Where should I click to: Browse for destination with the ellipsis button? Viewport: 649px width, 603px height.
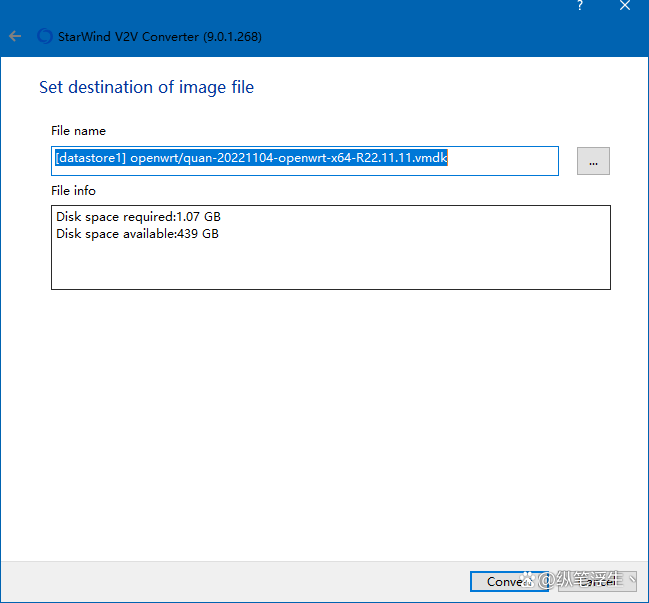593,161
